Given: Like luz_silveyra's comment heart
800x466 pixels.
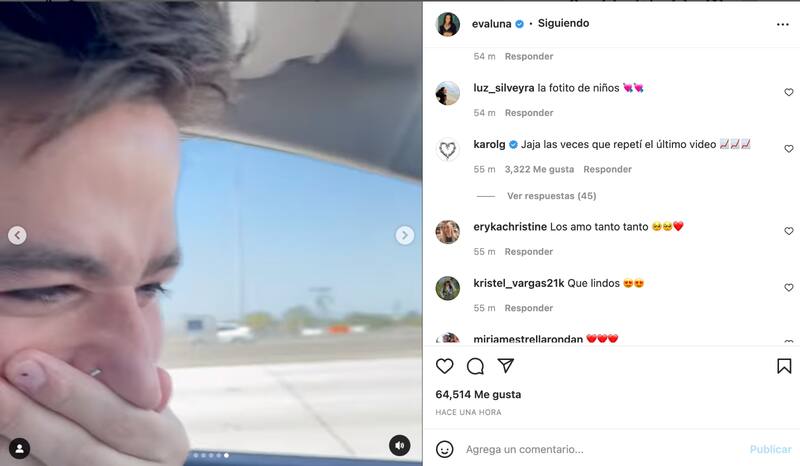Looking at the screenshot, I should [789, 92].
